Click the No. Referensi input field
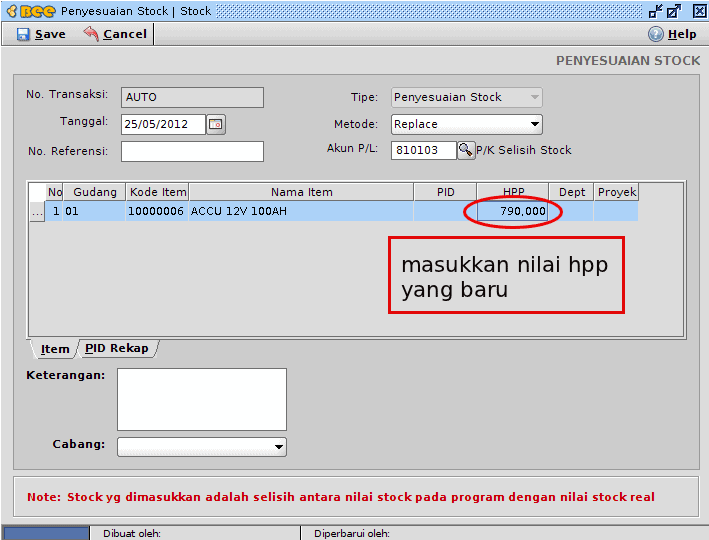Screen dimensions: 709x540 tap(192, 152)
